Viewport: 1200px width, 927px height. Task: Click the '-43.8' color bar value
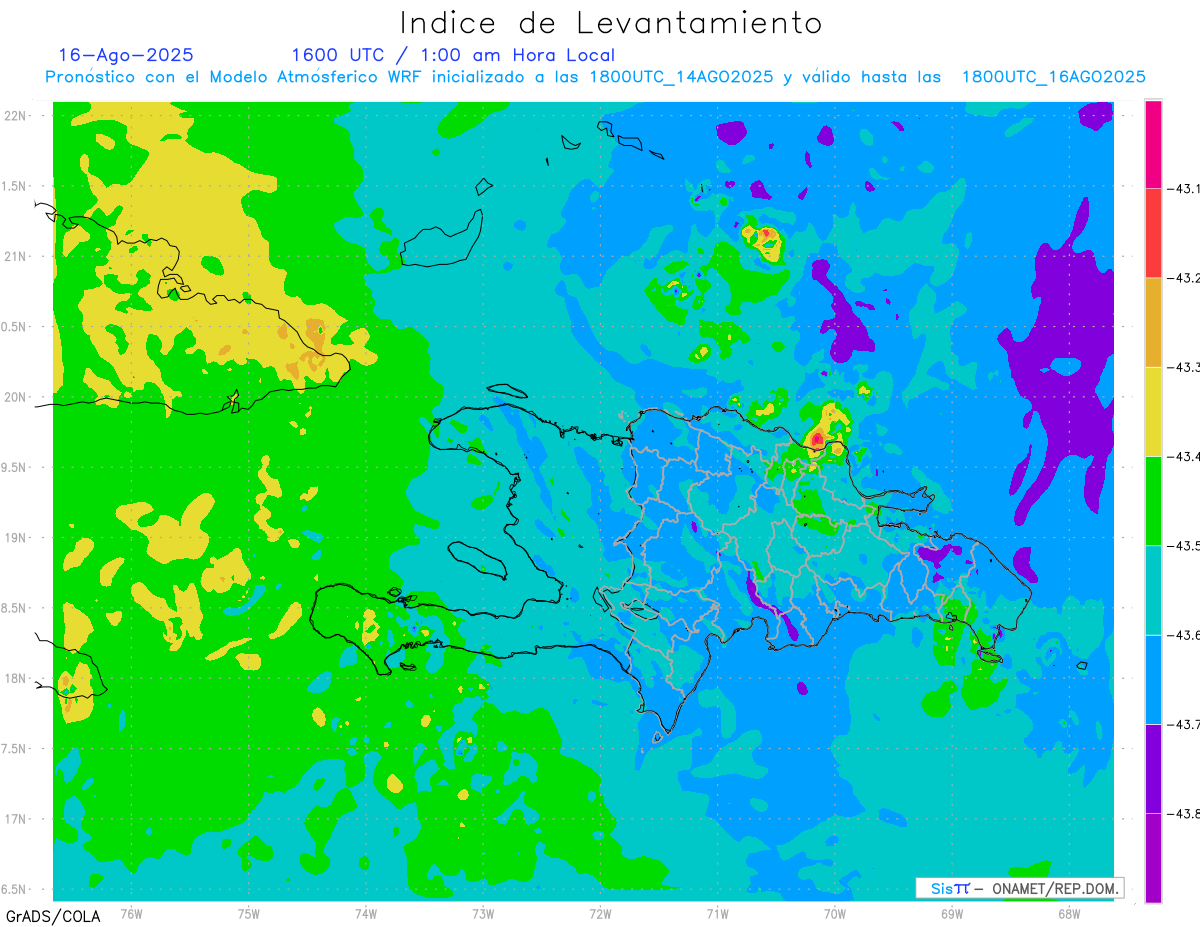(x=1184, y=814)
